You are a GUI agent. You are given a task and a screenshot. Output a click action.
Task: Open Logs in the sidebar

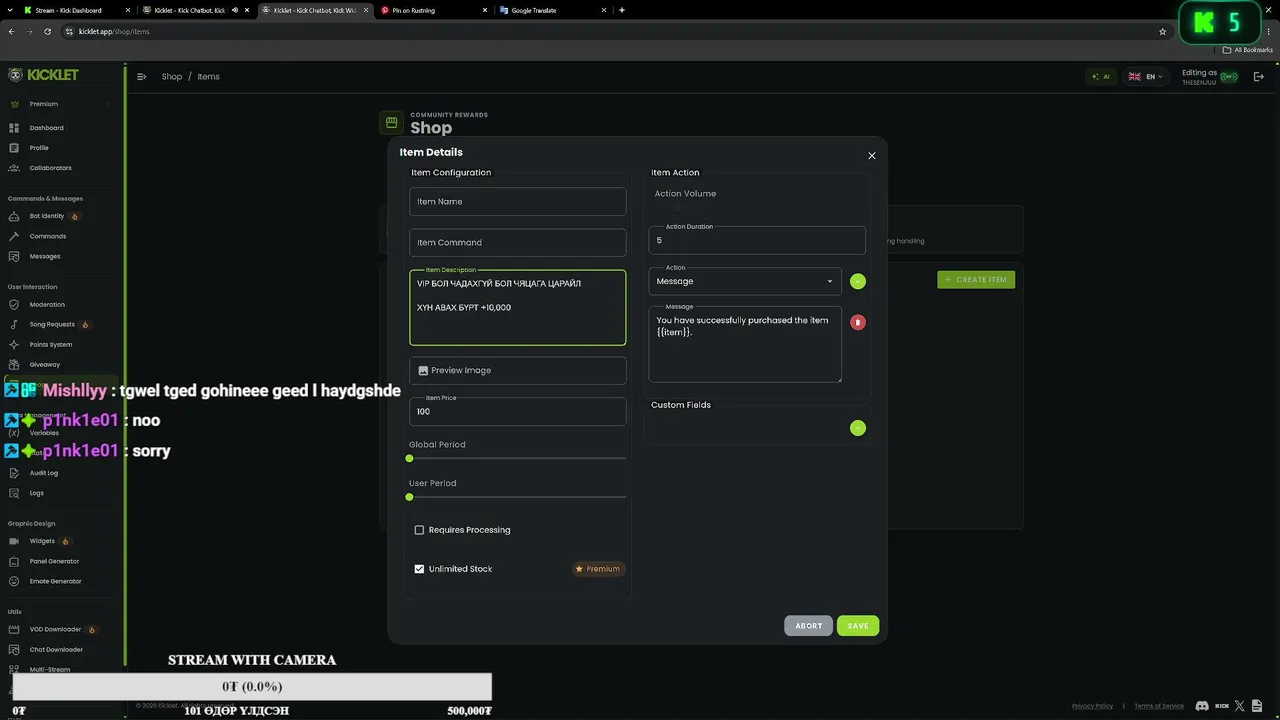click(x=37, y=493)
